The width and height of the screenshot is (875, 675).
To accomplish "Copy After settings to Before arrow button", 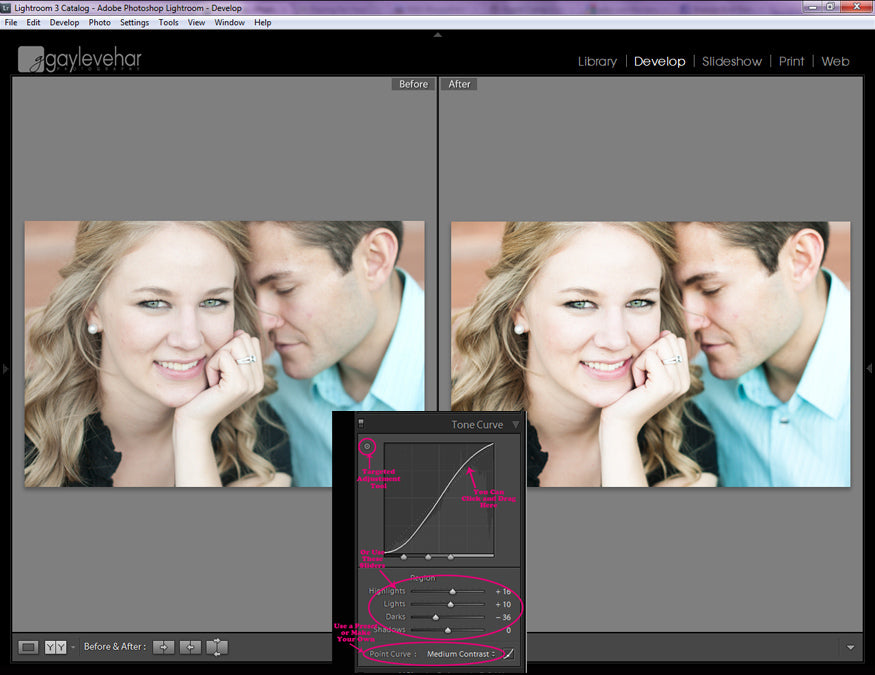I will (x=190, y=647).
